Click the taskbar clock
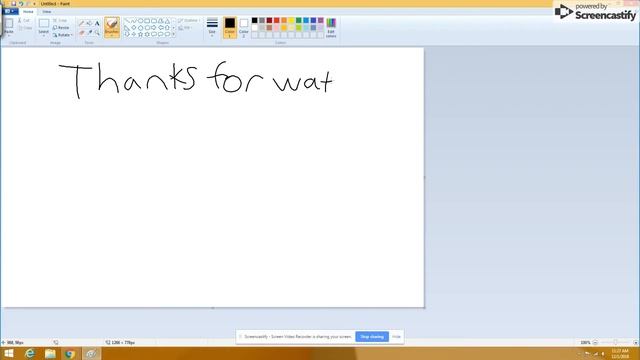Screen dimensions: 640x360 pyautogui.click(x=620, y=353)
